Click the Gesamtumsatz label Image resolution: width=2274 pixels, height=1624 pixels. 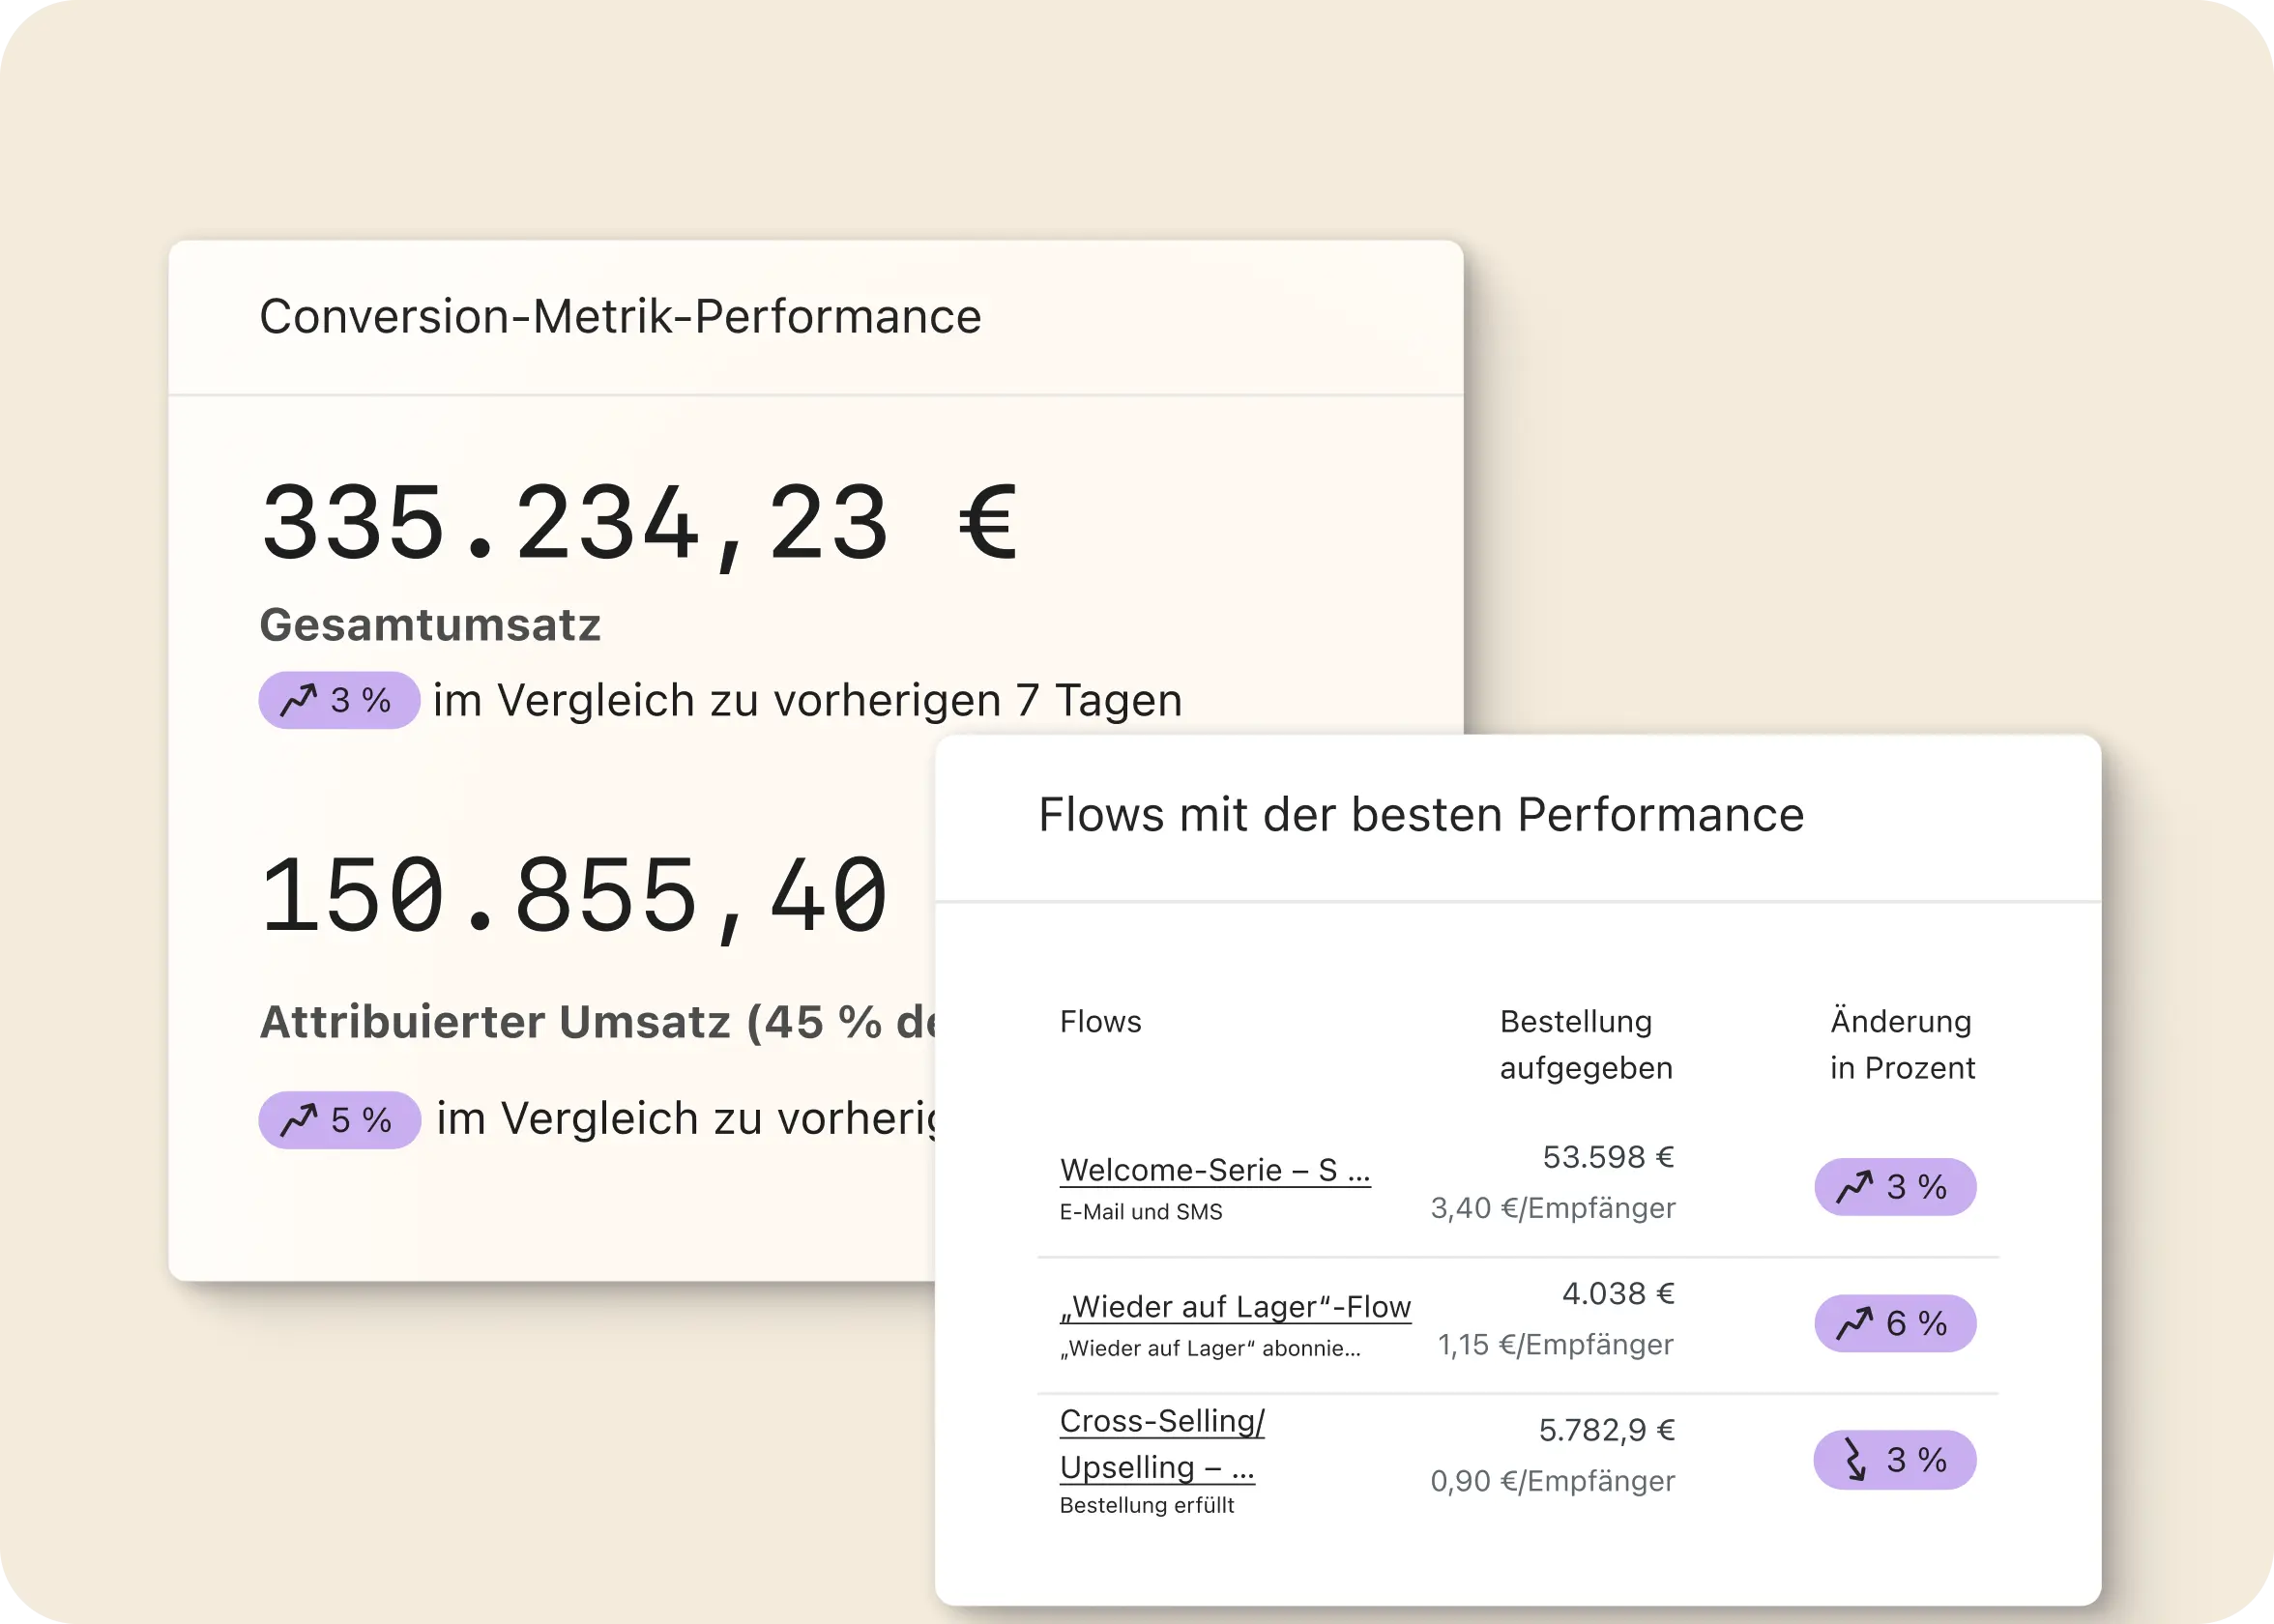pyautogui.click(x=430, y=625)
